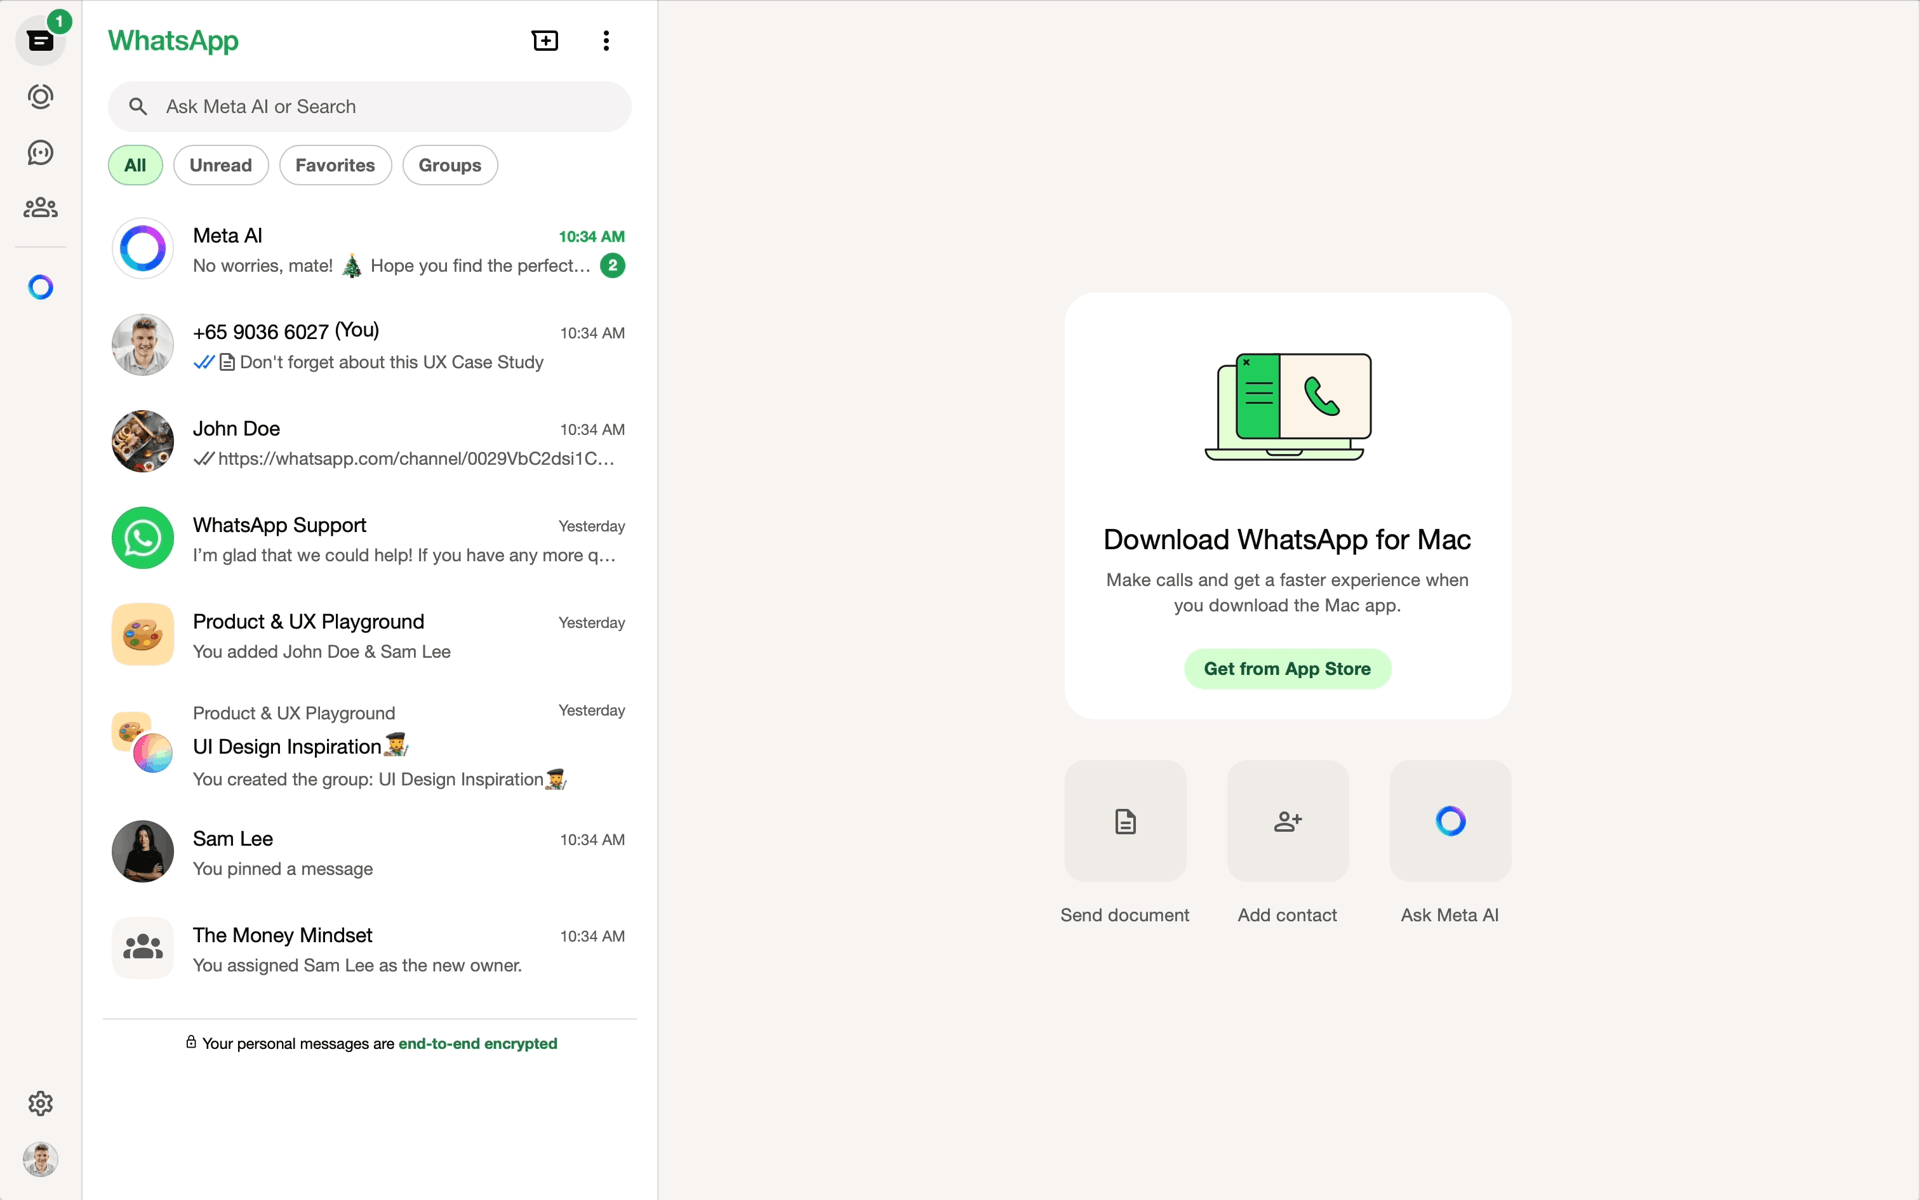Click Meta AI ring avatar in chat list

tap(143, 249)
